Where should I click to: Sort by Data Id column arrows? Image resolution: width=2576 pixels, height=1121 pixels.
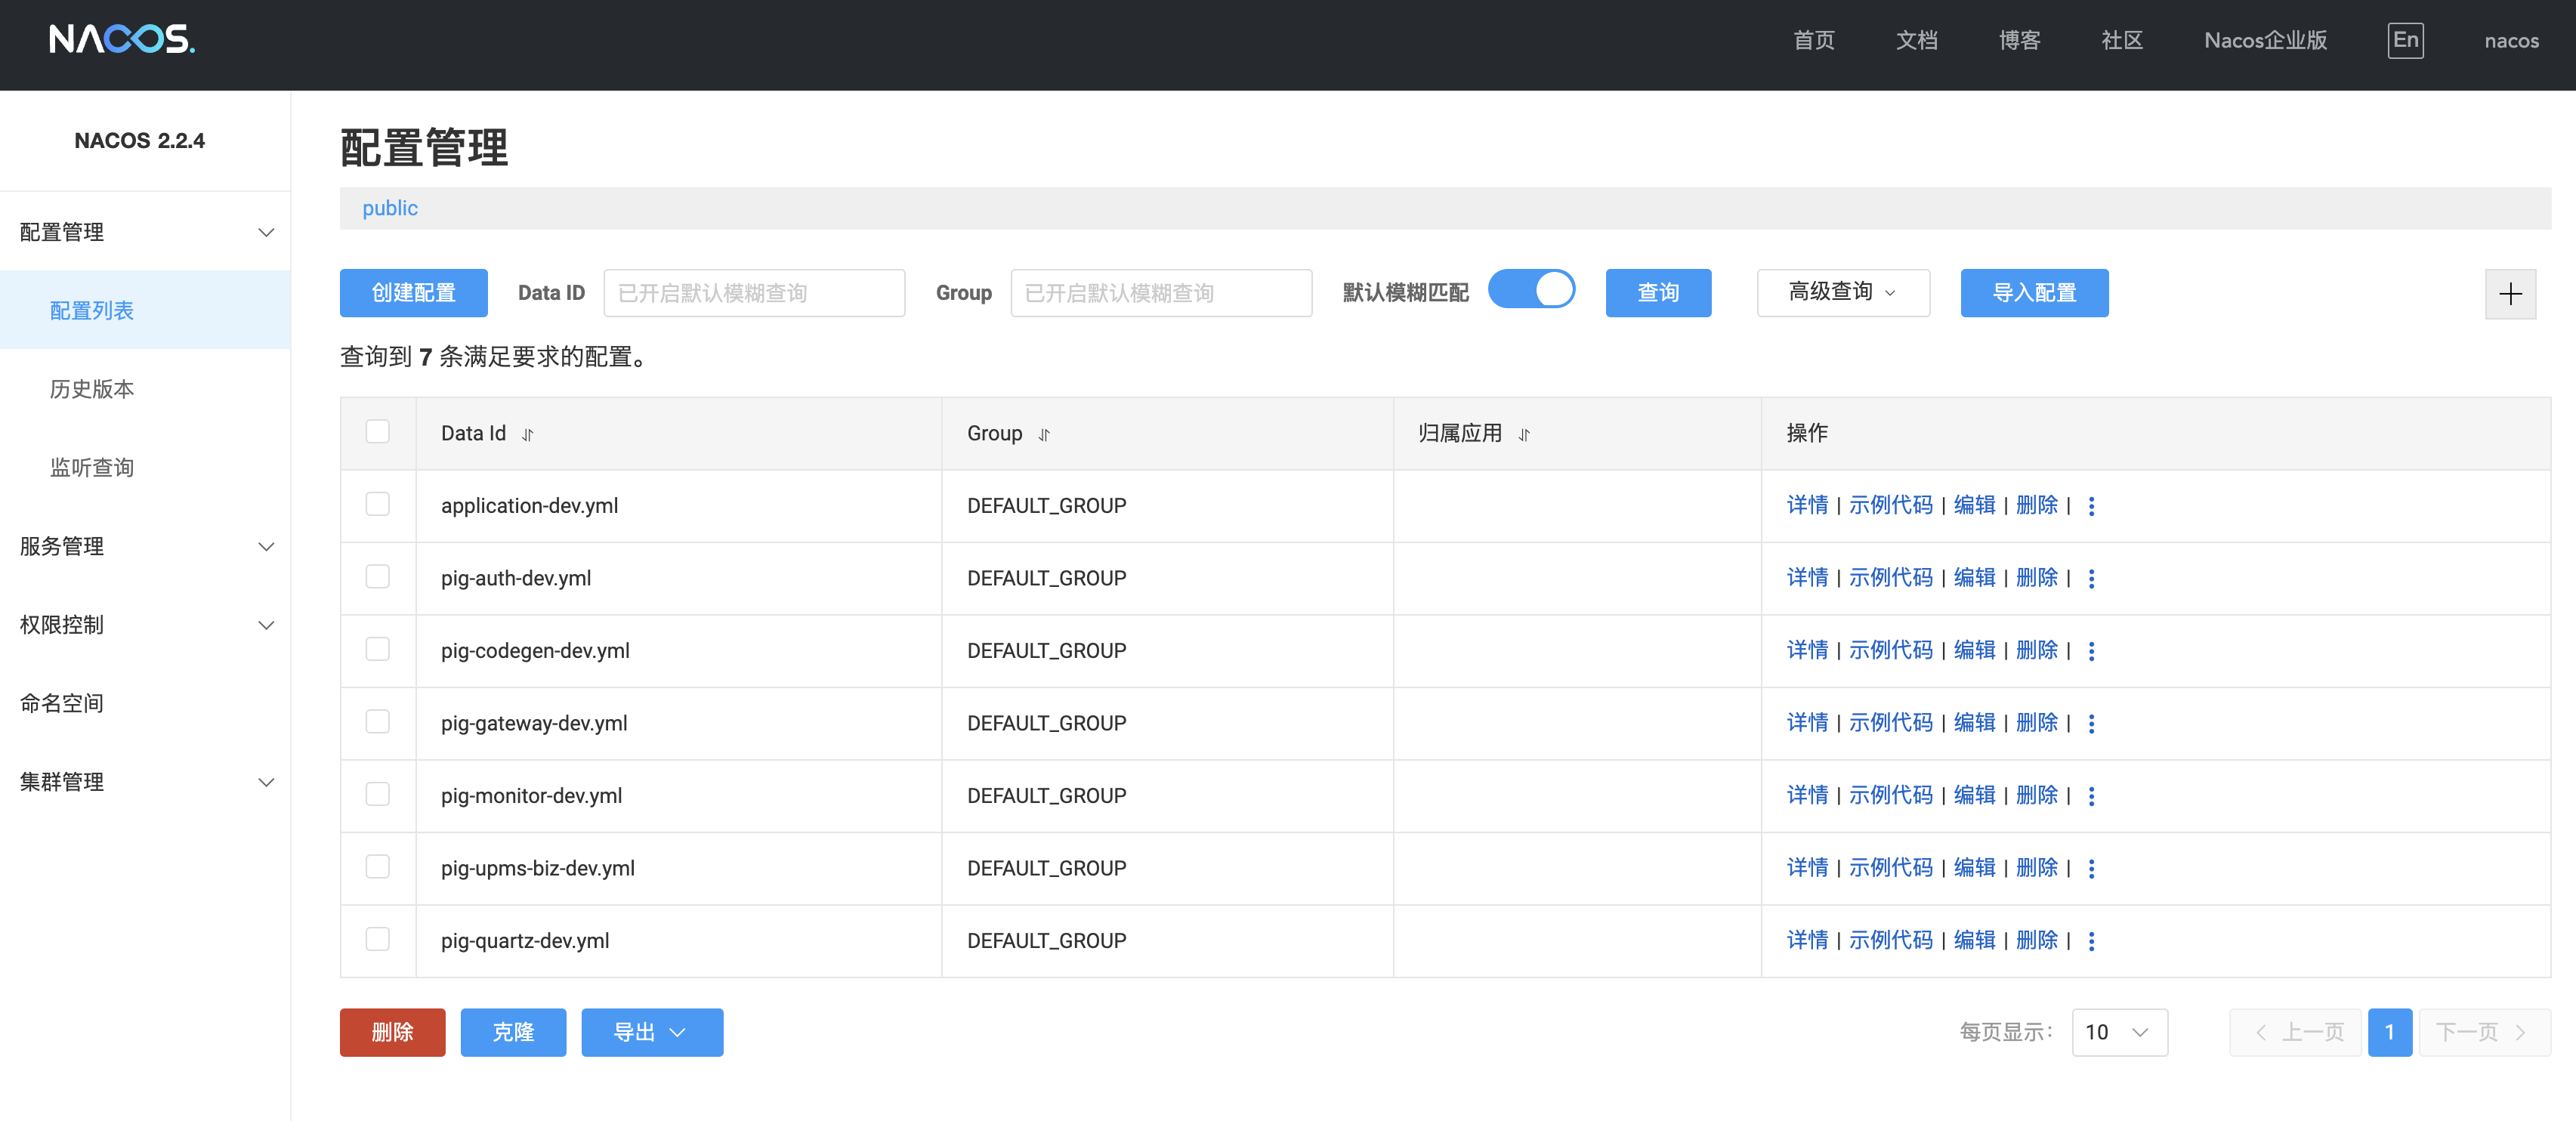click(528, 435)
